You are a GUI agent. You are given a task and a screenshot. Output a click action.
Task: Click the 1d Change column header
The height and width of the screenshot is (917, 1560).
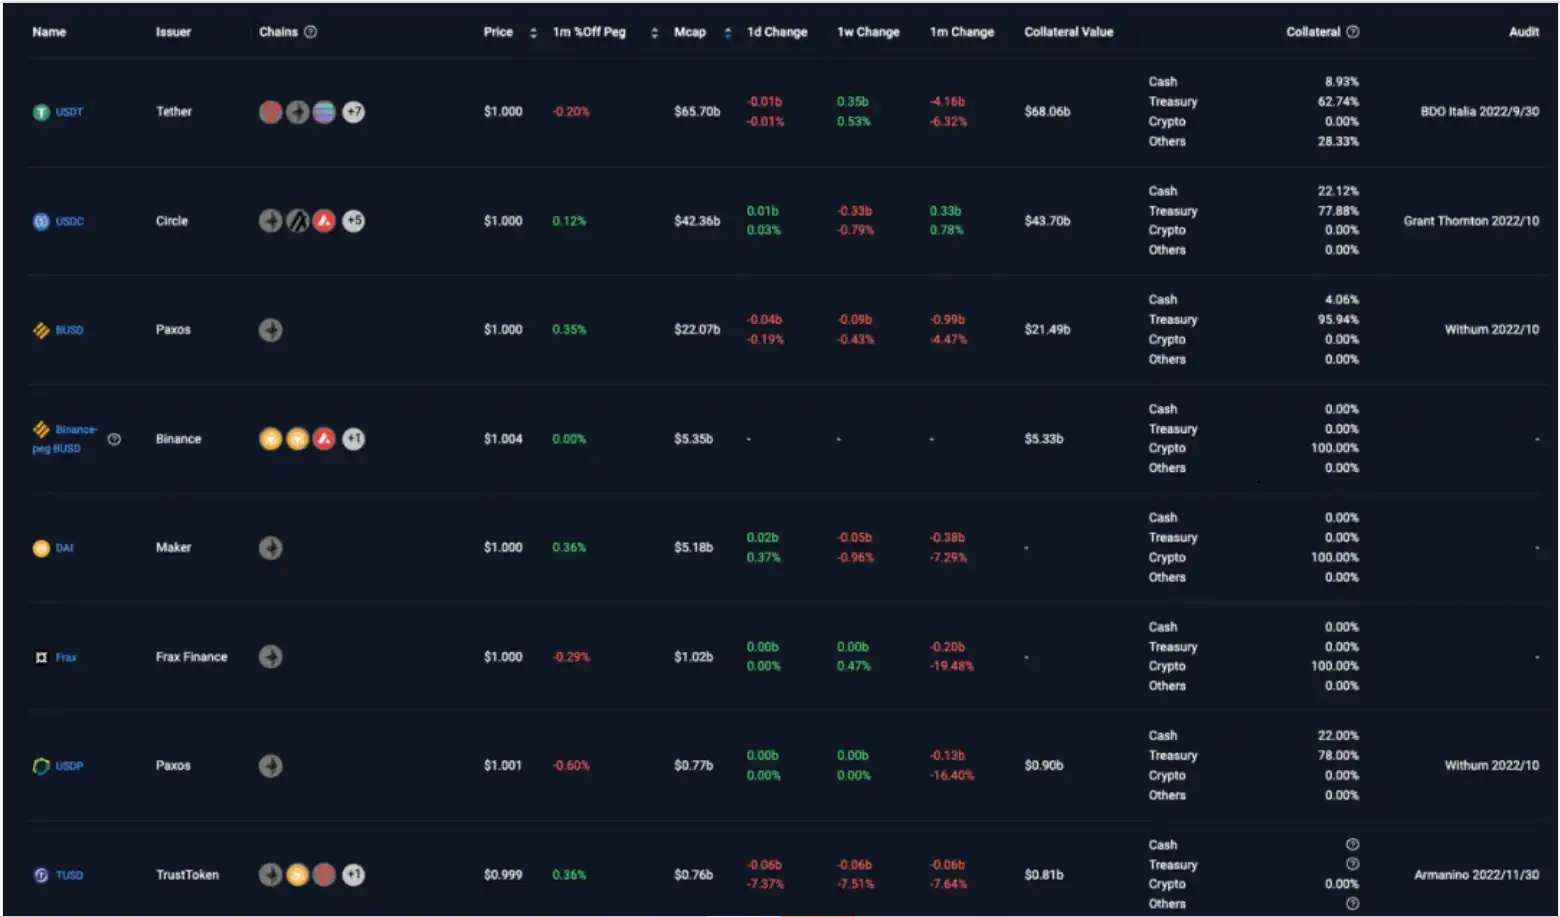point(777,32)
